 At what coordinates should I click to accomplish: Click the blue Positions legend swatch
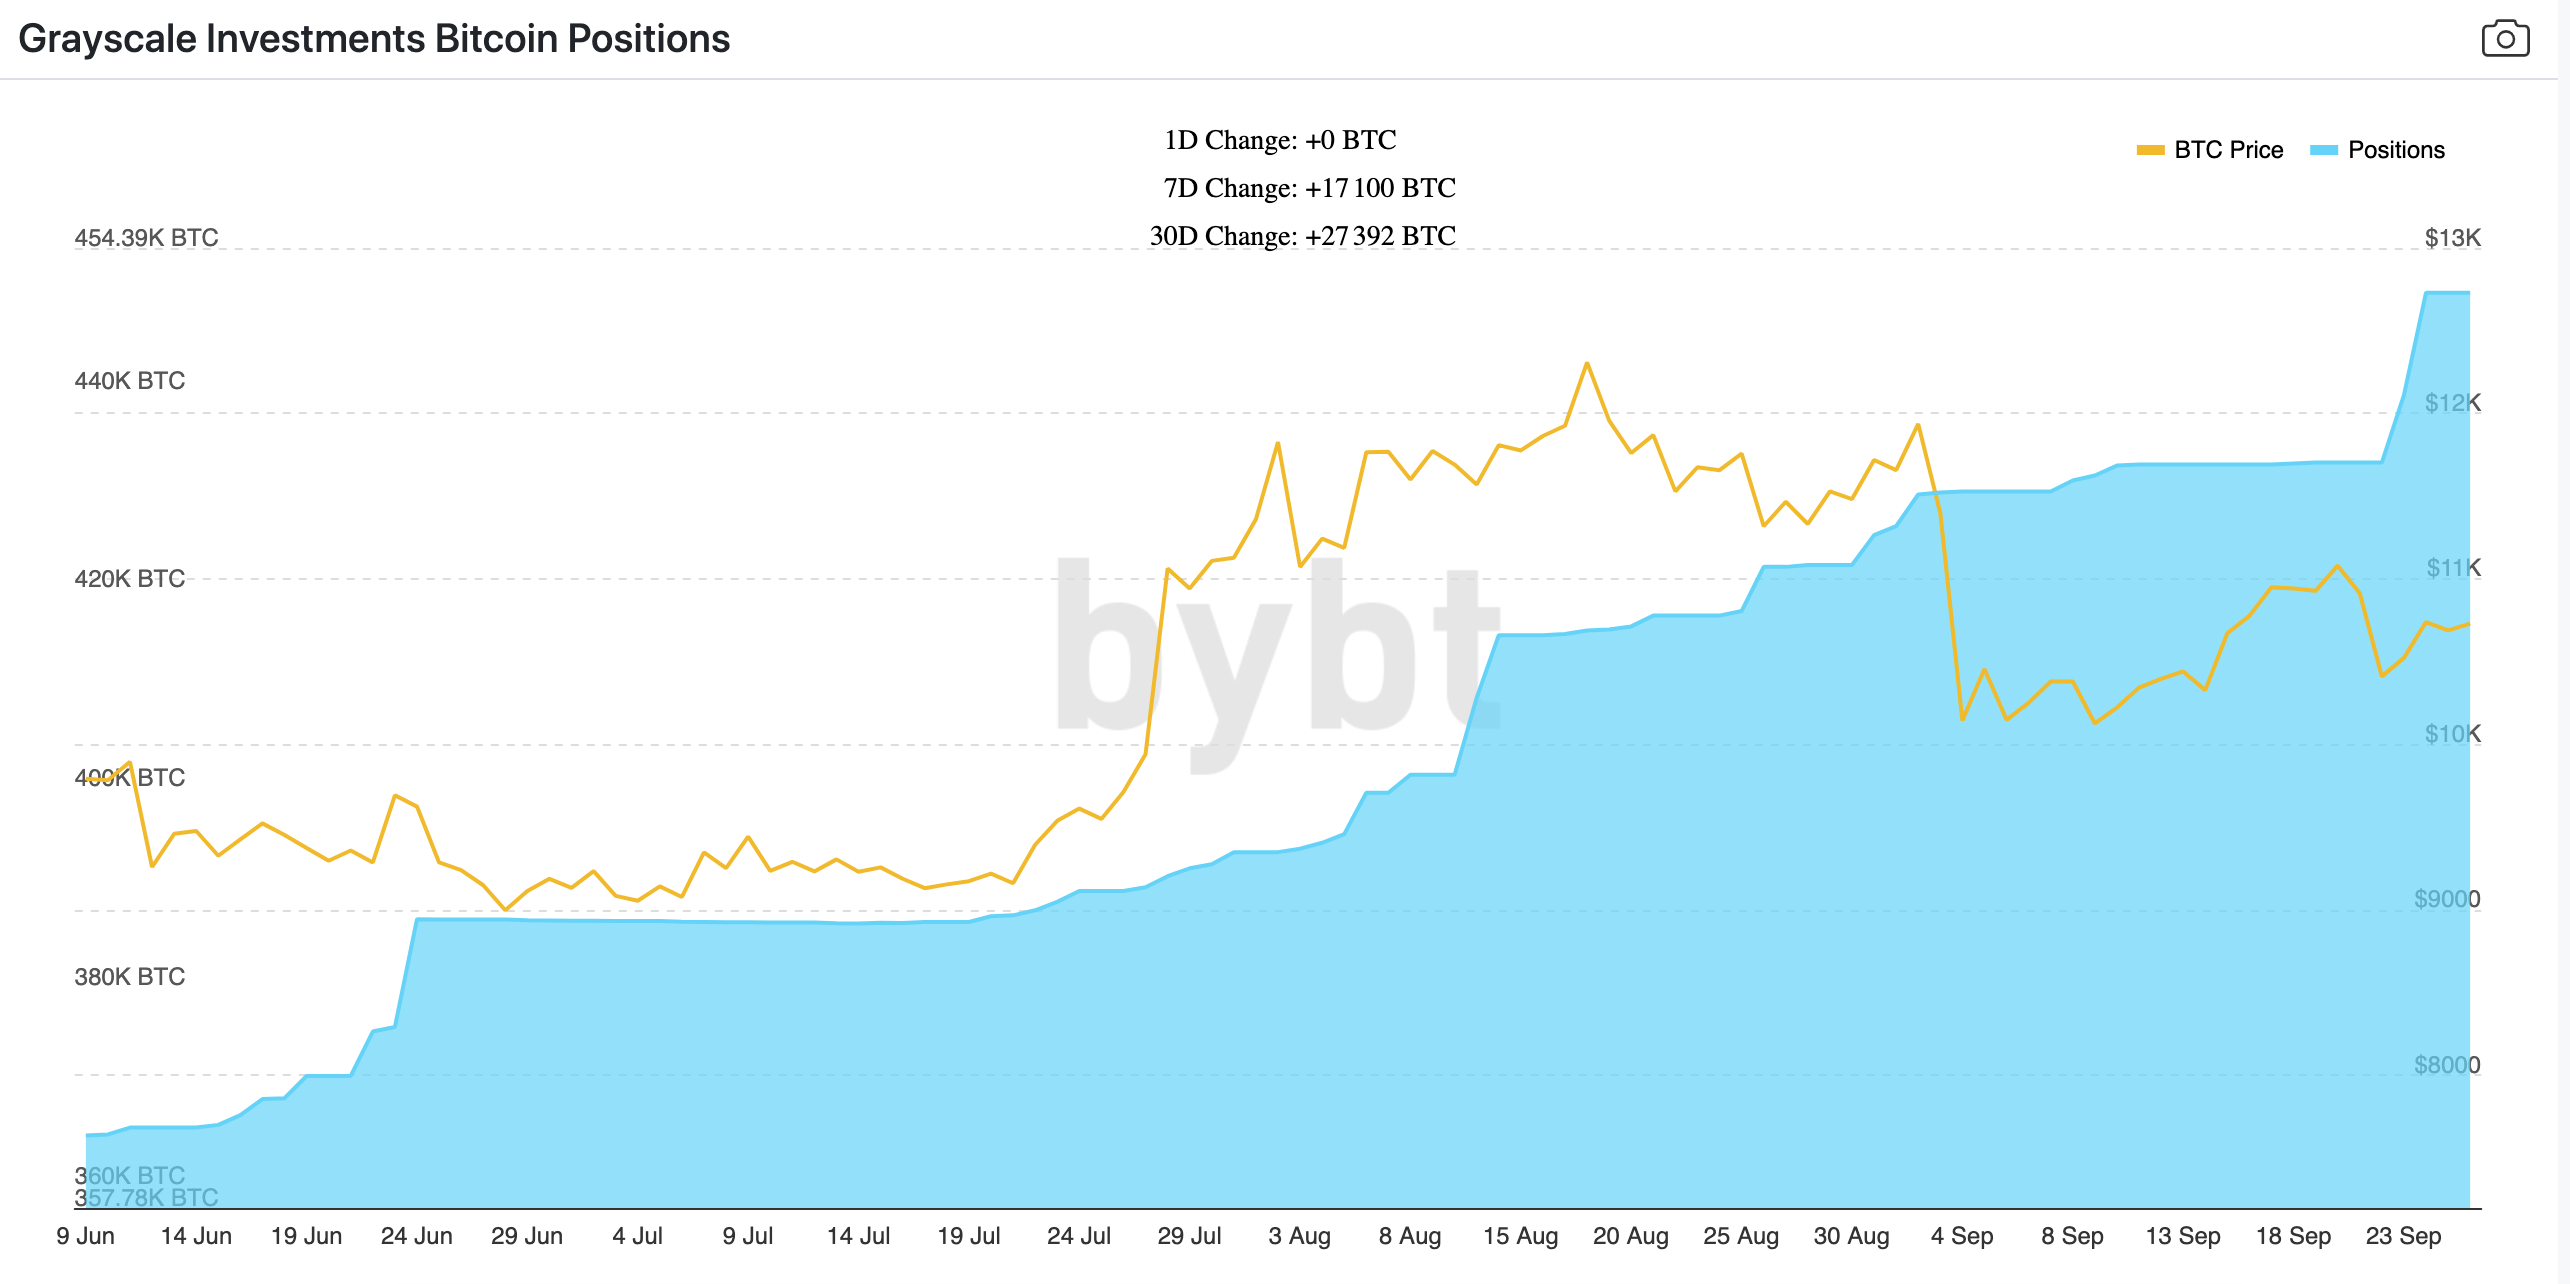[2324, 150]
